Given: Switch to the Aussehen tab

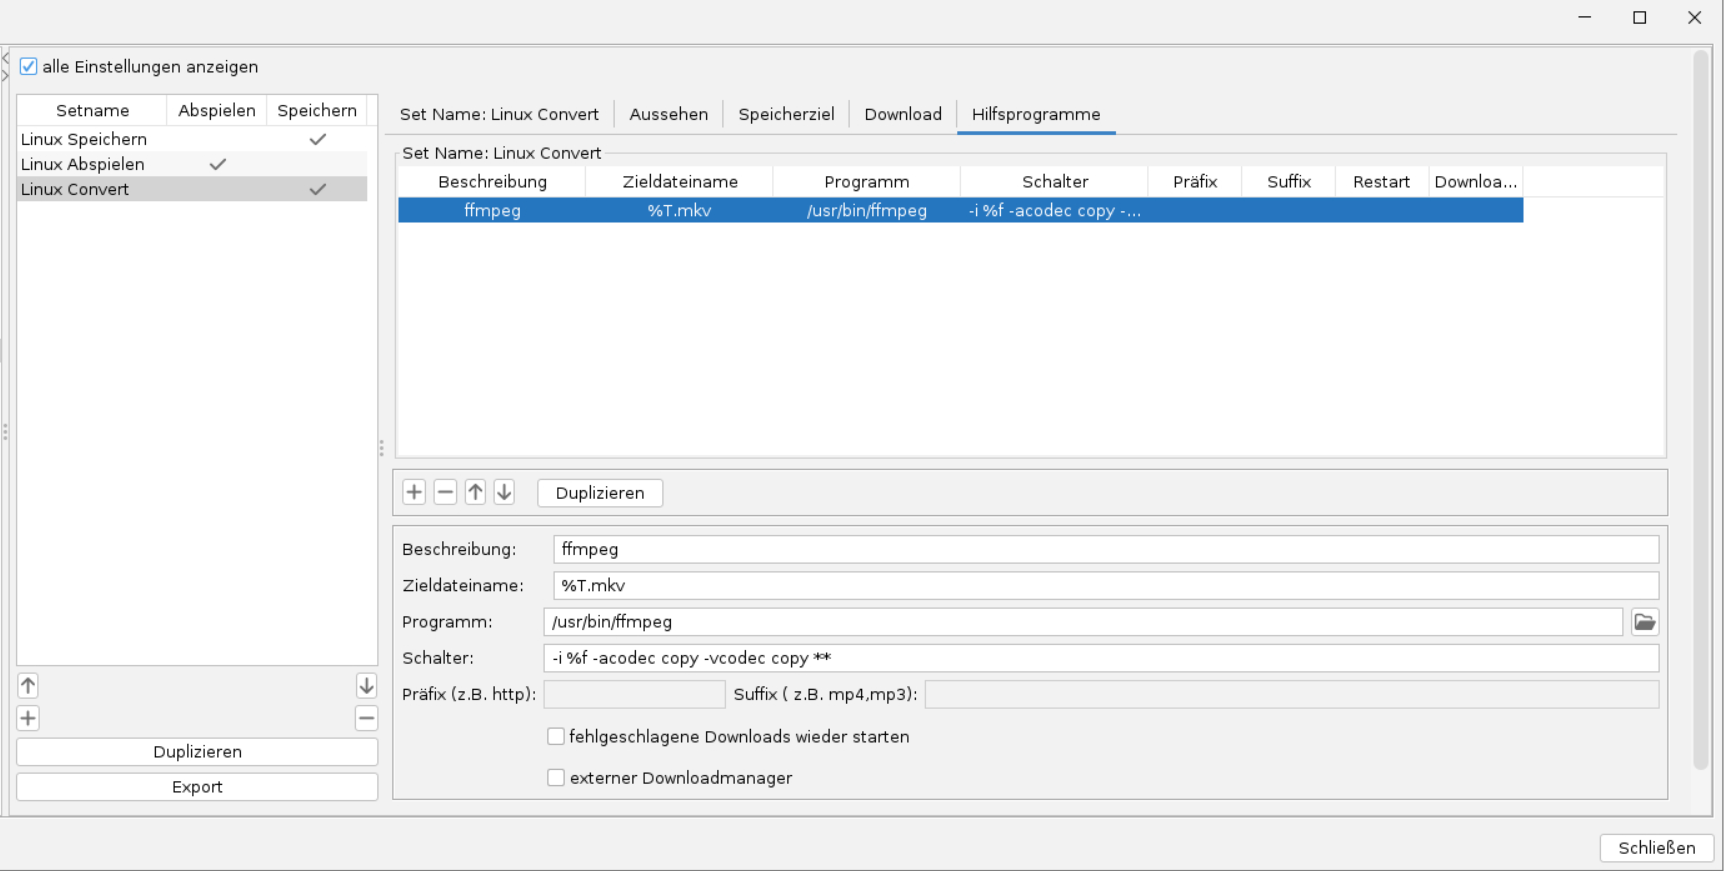Looking at the screenshot, I should [669, 114].
